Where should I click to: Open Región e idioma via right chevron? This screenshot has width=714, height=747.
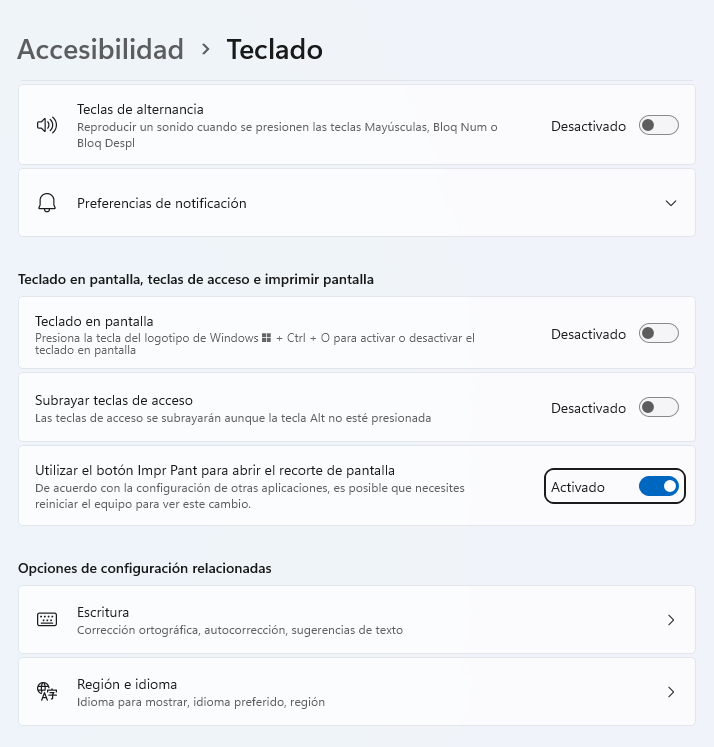point(671,692)
